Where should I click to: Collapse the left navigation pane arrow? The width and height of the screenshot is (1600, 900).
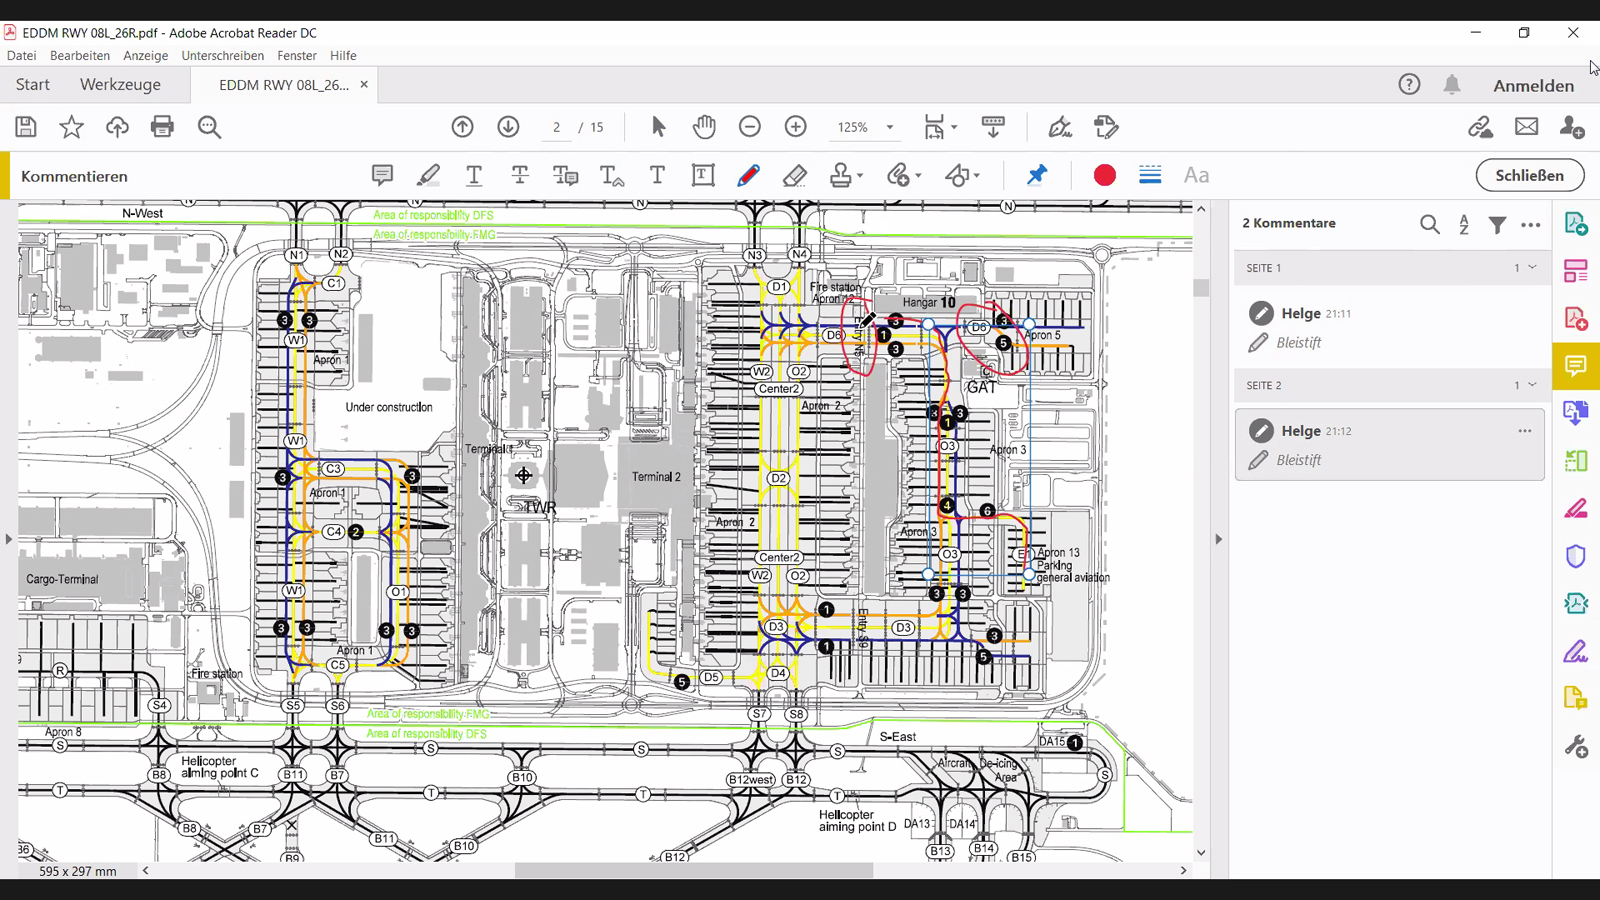pos(9,539)
